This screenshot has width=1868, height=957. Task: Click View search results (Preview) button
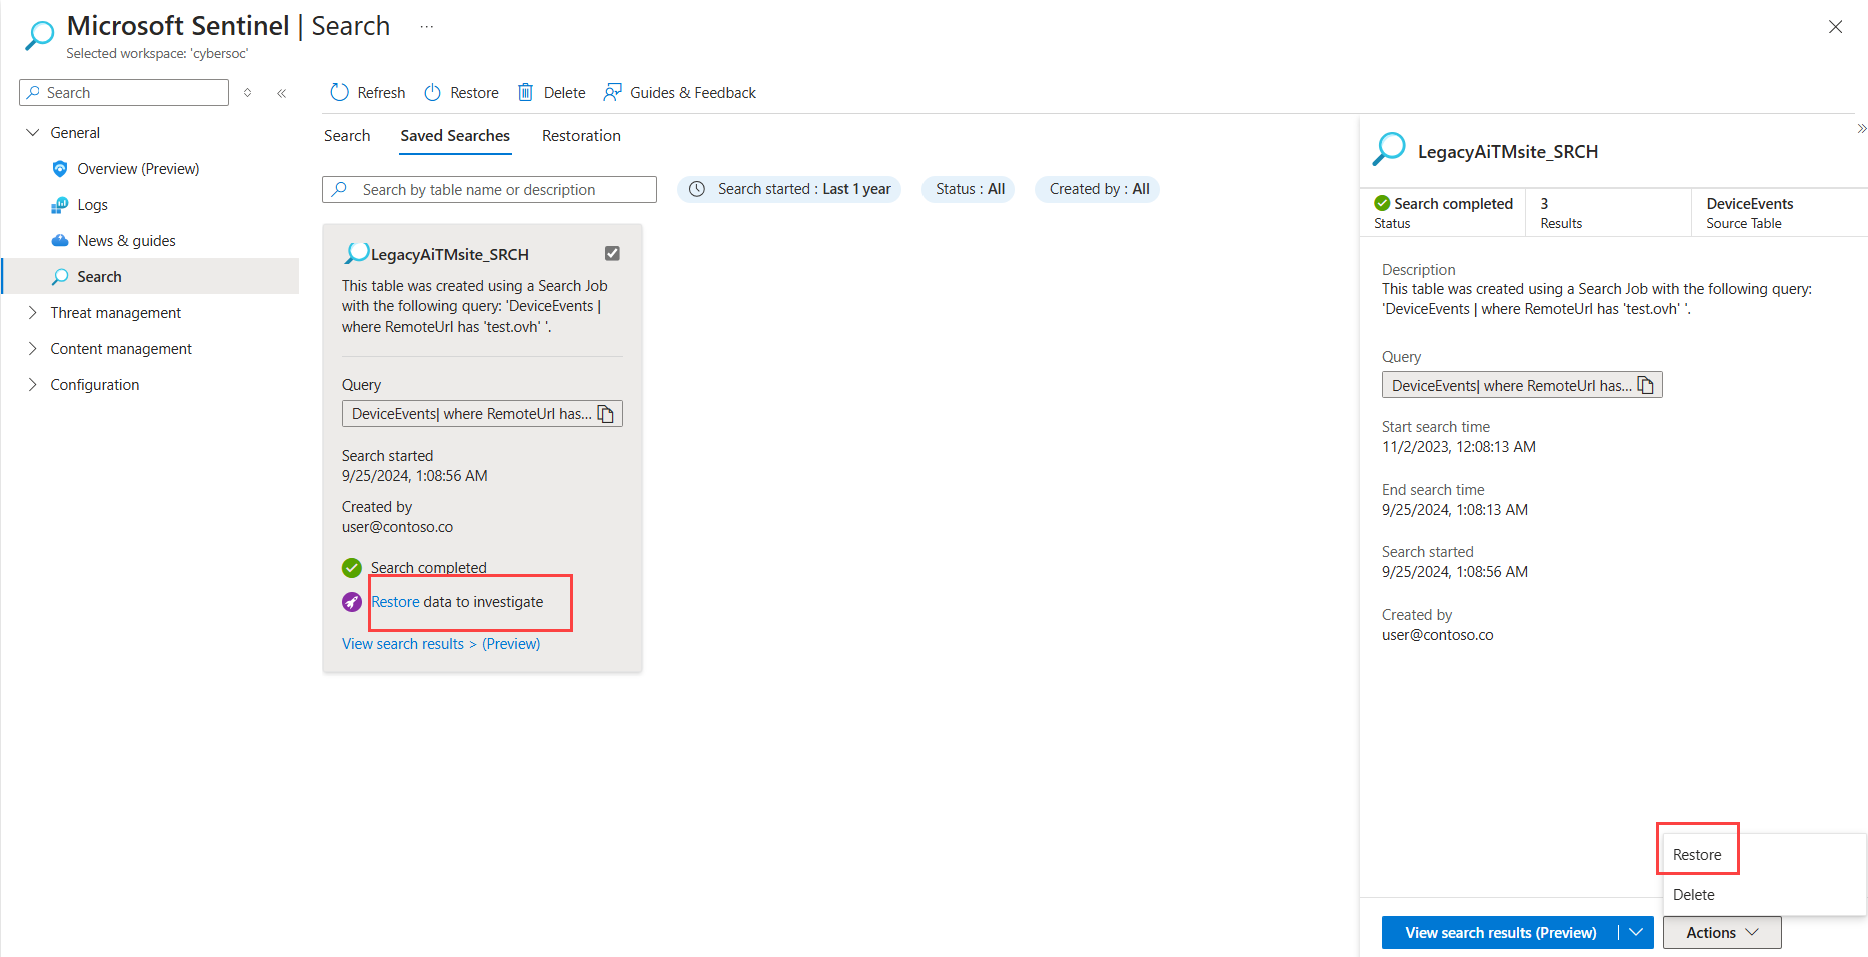coord(1500,932)
